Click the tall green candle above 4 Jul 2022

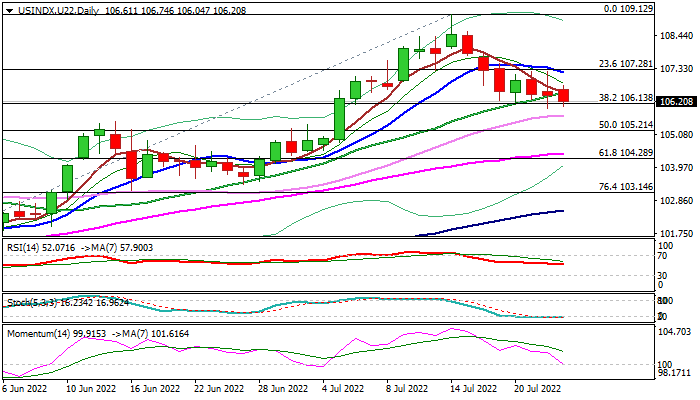tap(339, 119)
